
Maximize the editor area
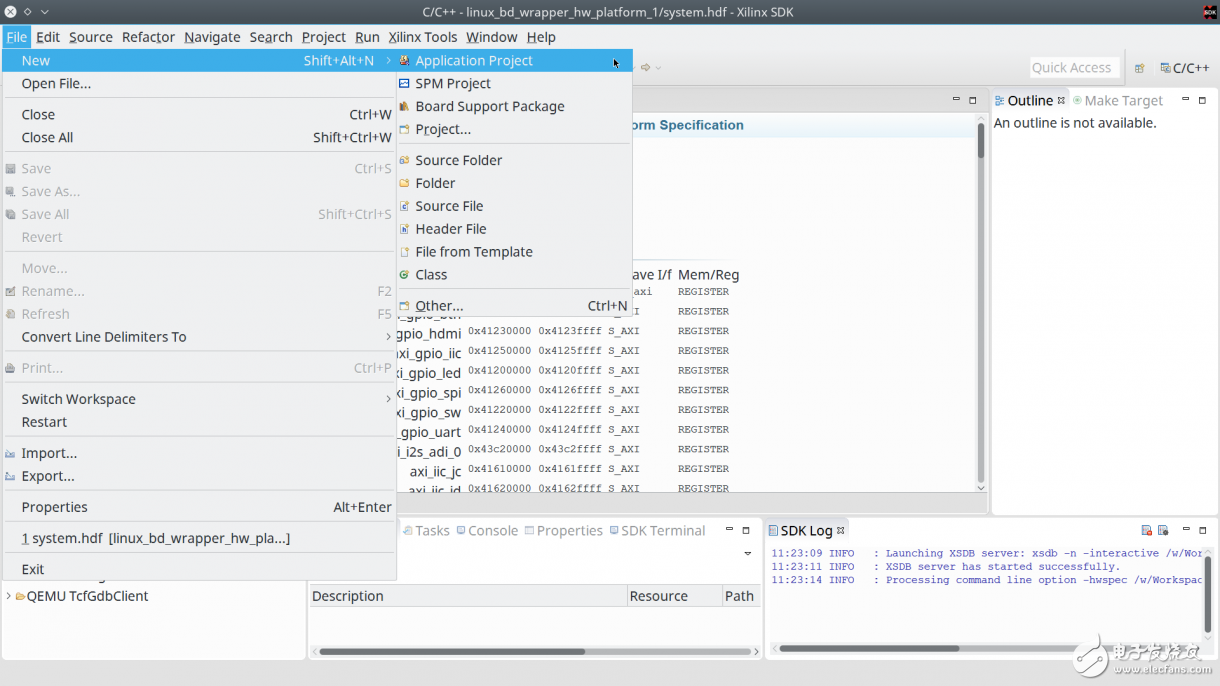[972, 100]
